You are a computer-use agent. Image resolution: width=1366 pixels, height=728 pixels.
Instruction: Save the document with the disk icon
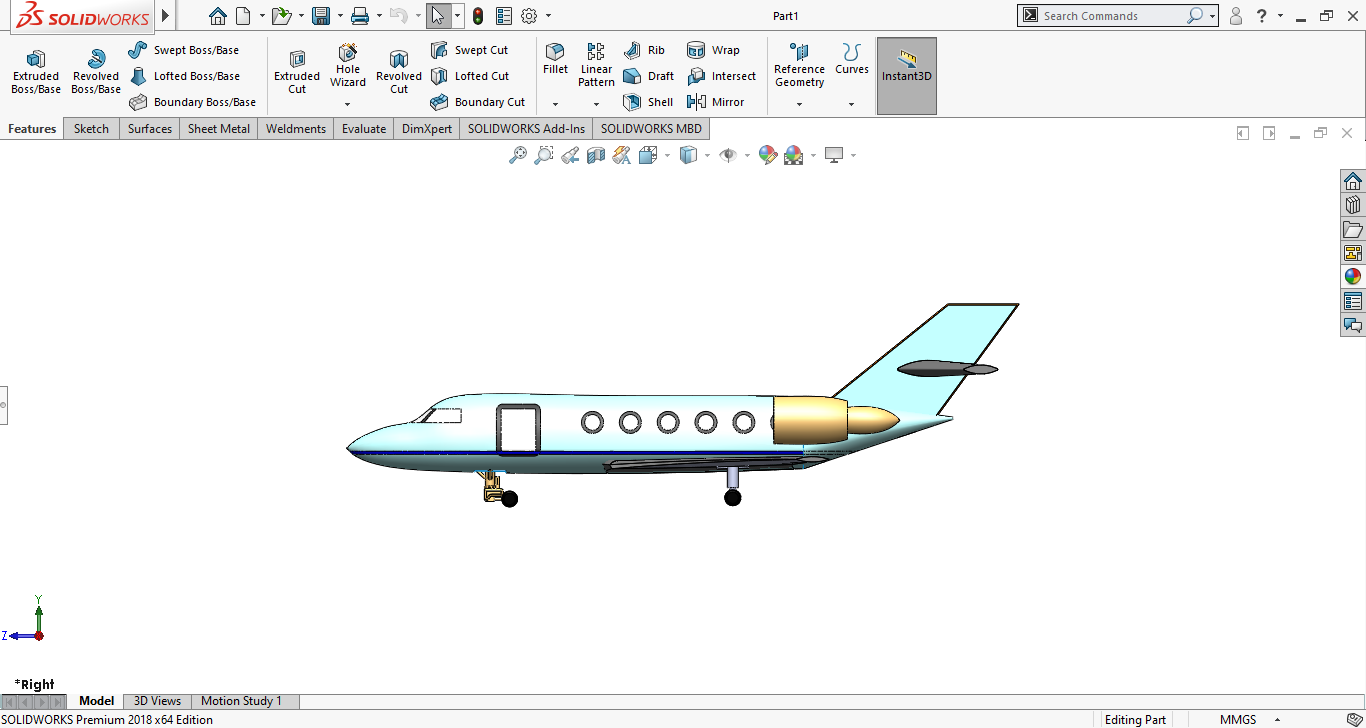[321, 16]
